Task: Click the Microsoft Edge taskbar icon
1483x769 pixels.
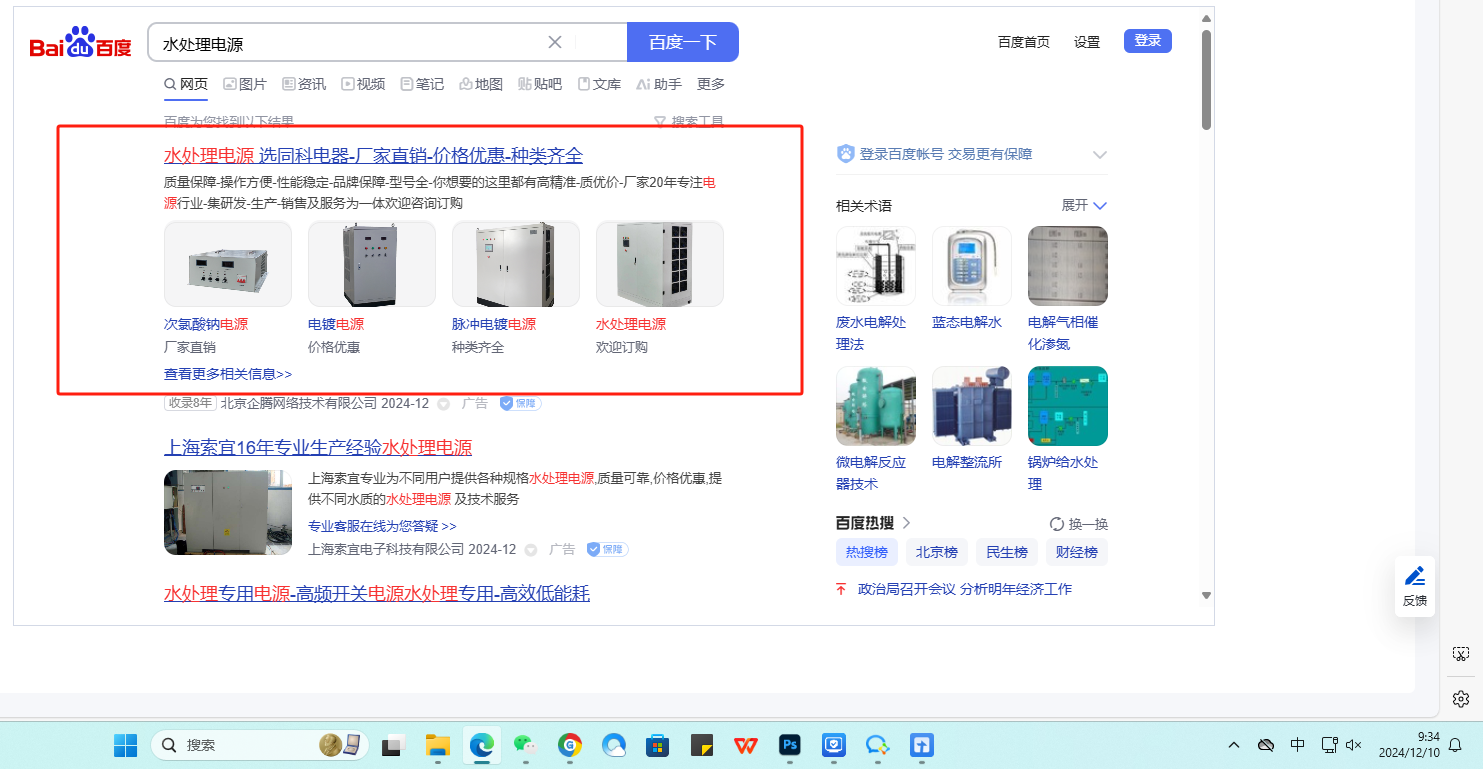Action: pos(482,745)
